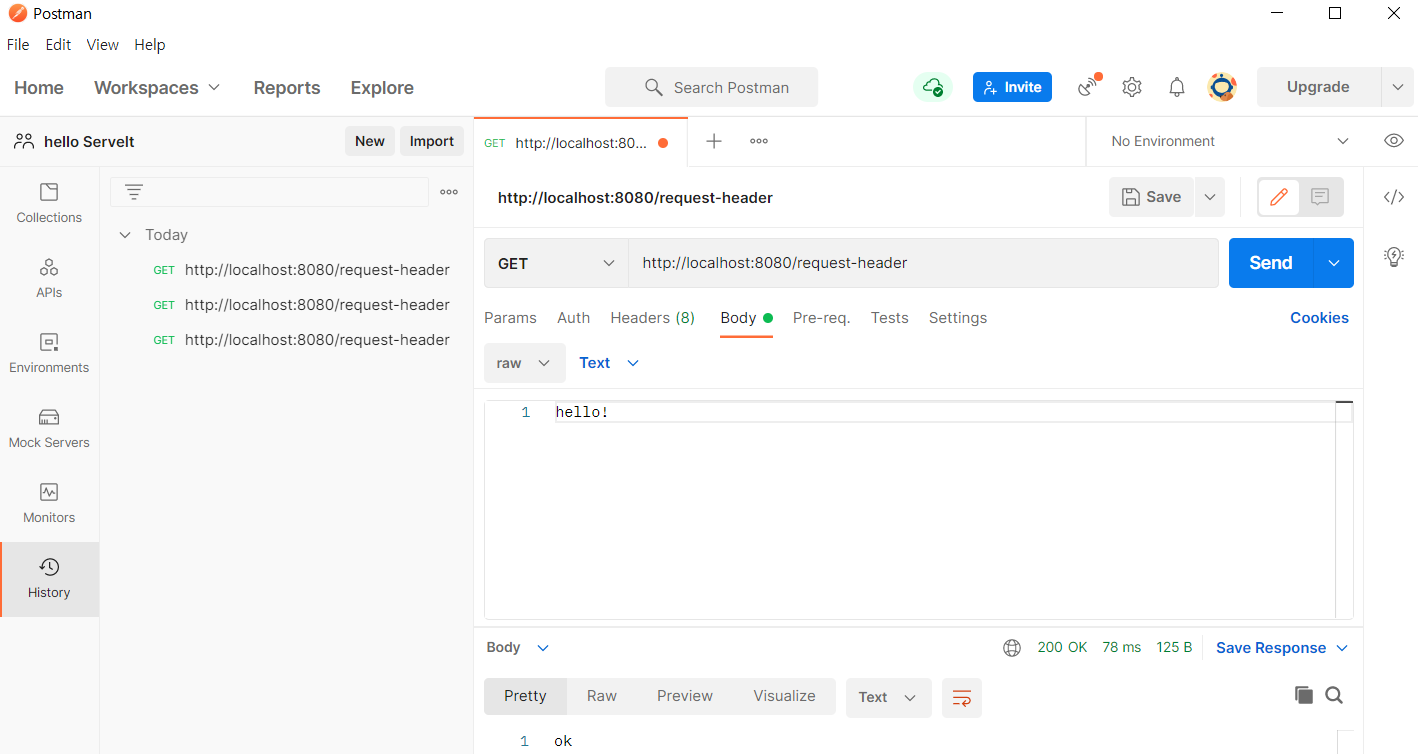The width and height of the screenshot is (1418, 754).
Task: Open the settings gear icon
Action: [x=1132, y=87]
